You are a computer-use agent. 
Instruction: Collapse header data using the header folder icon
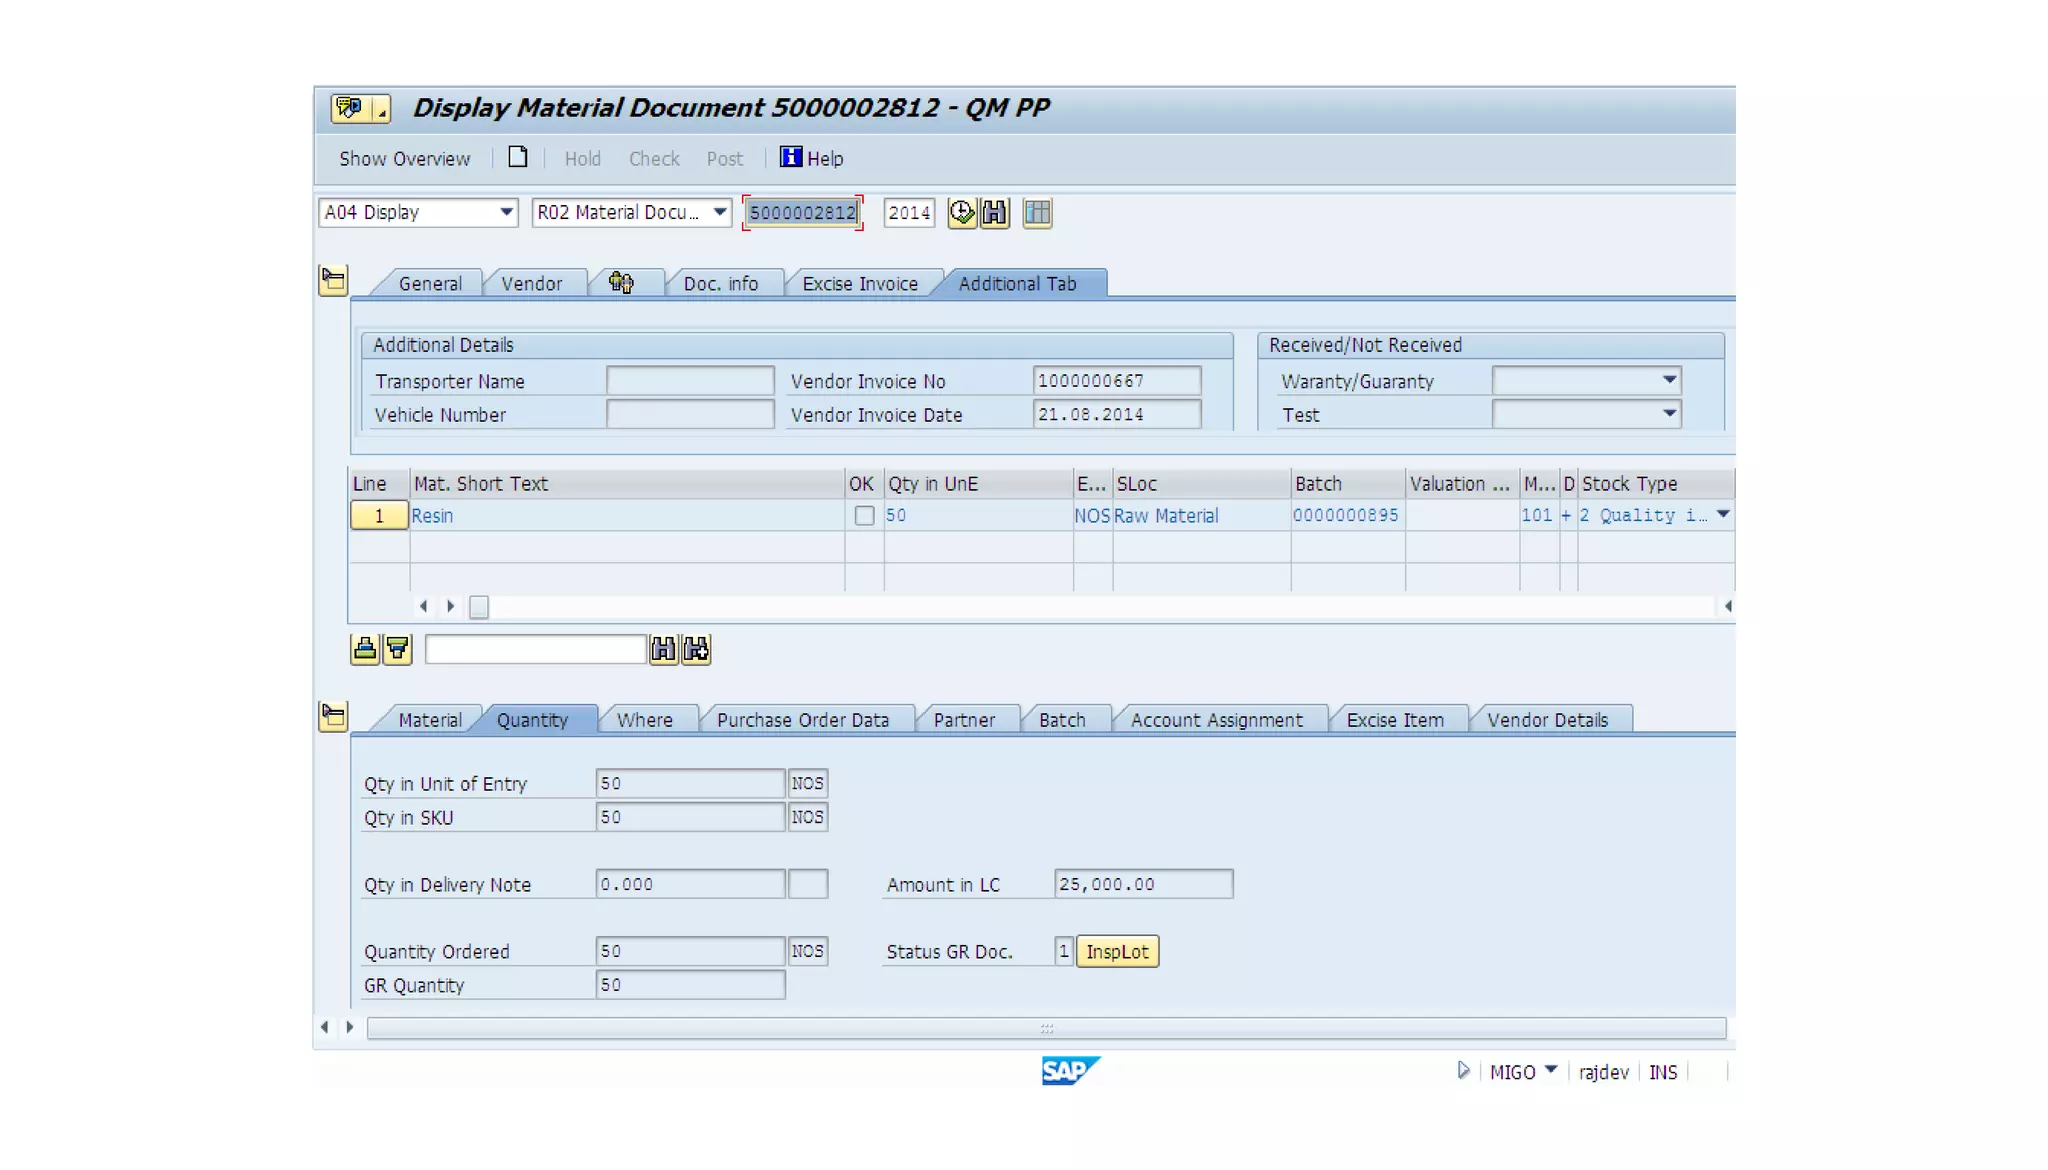[333, 280]
